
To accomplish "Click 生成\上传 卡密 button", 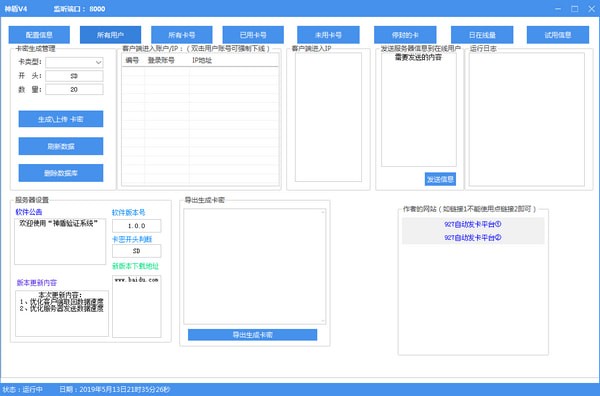I will pos(61,119).
